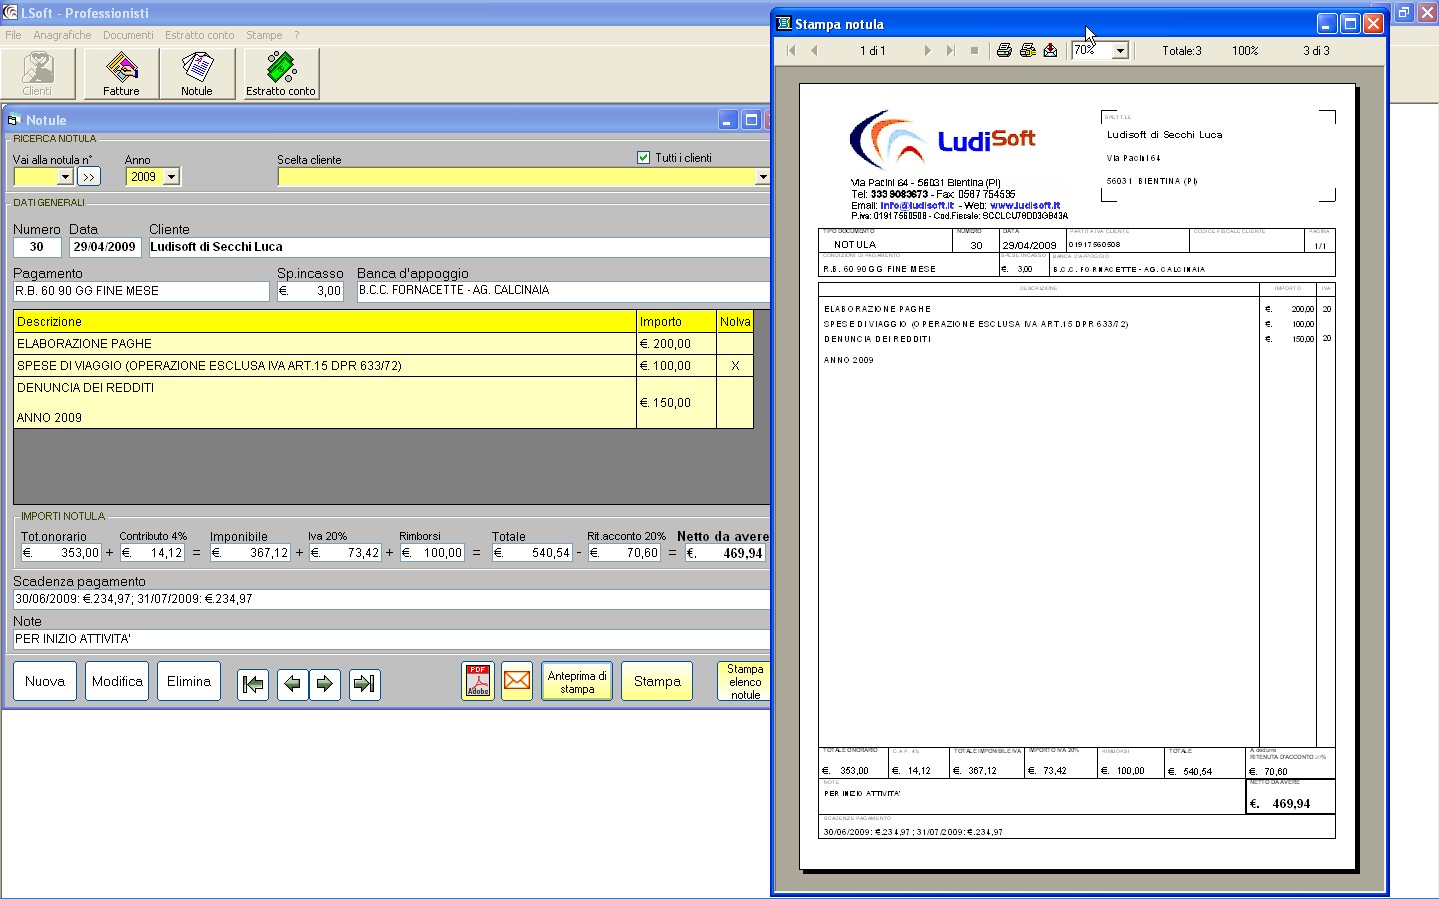This screenshot has width=1439, height=899.
Task: Click the Contributo 4% field 14,12
Action: [x=152, y=552]
